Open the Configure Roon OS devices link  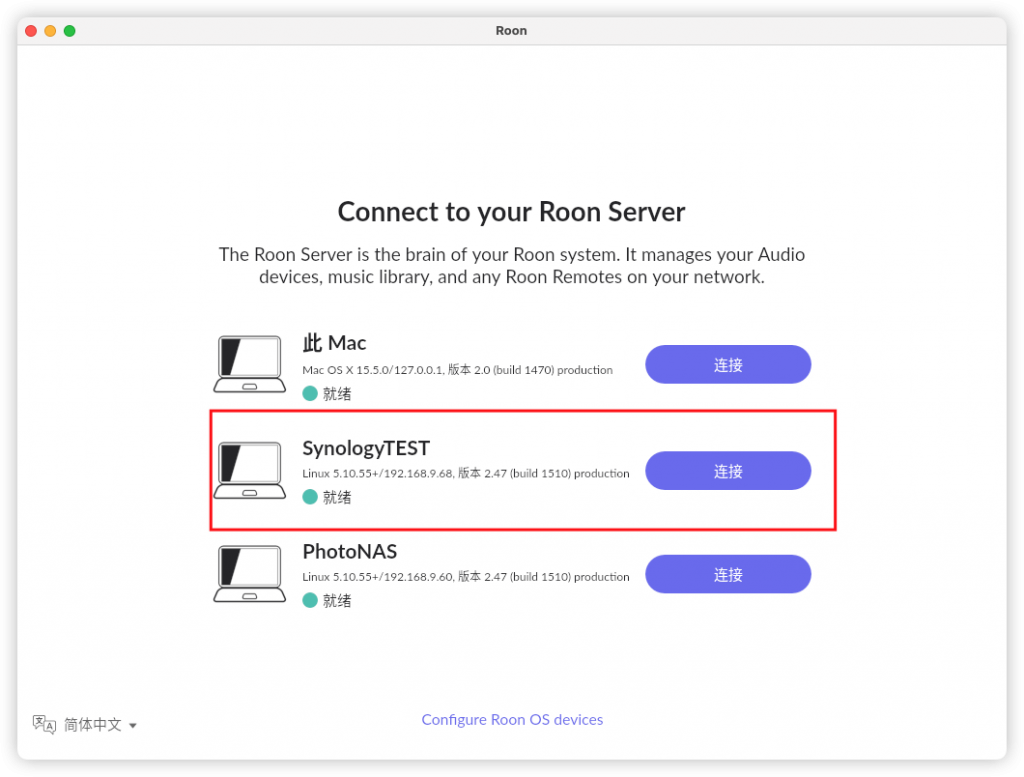coord(512,720)
